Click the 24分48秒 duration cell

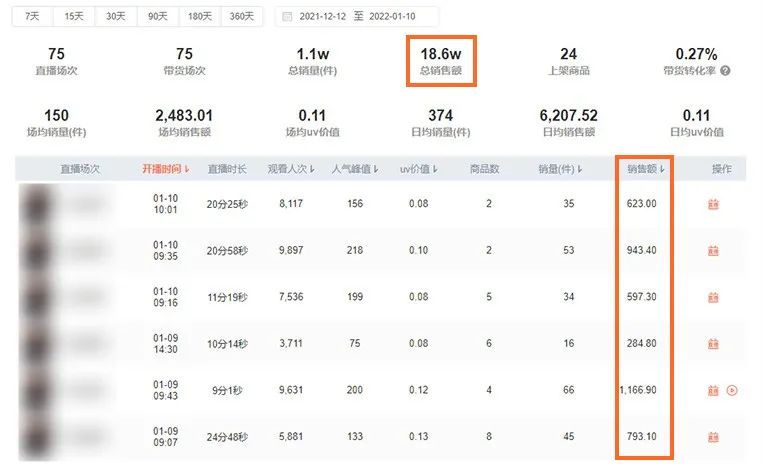click(x=227, y=437)
